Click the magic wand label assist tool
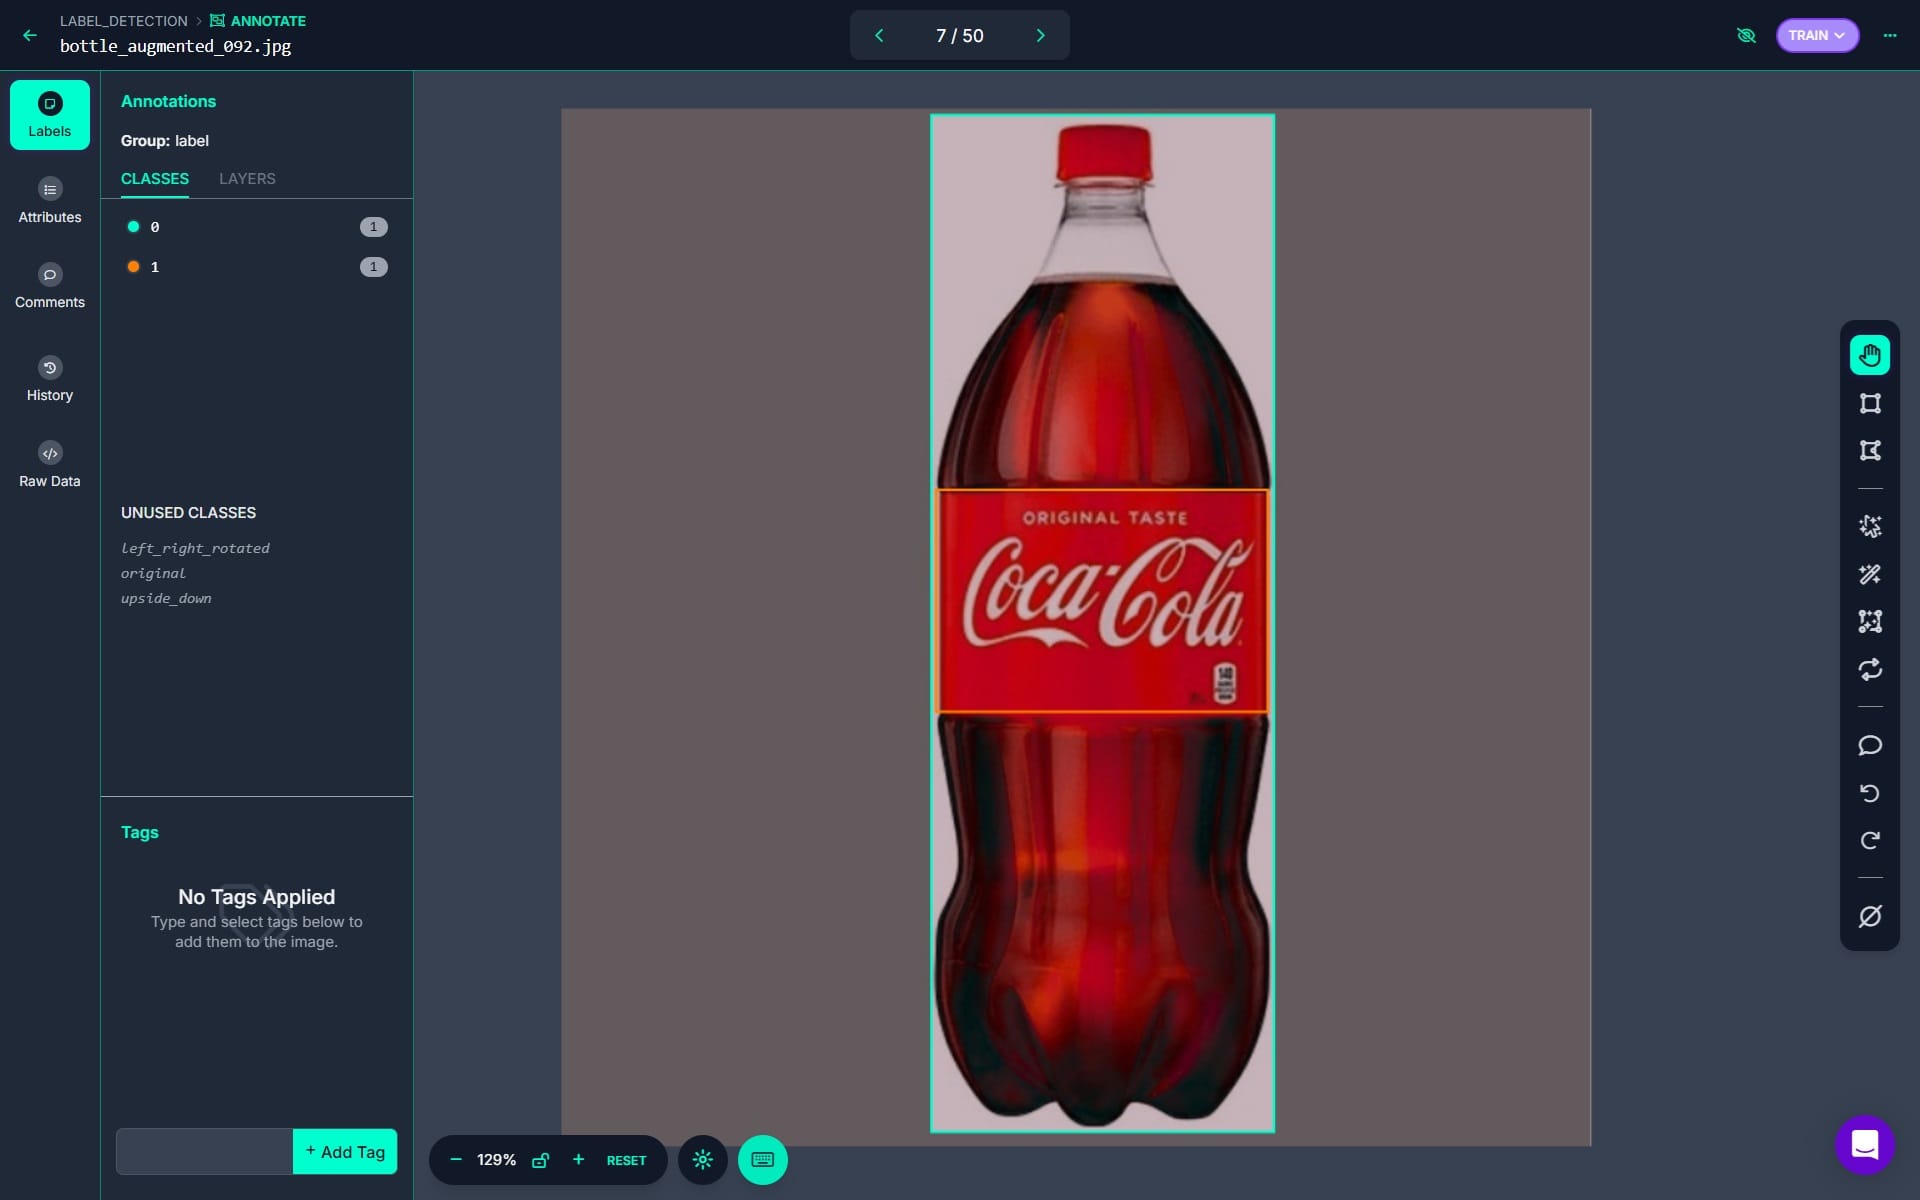Screen dimensions: 1920x1200 [1869, 574]
